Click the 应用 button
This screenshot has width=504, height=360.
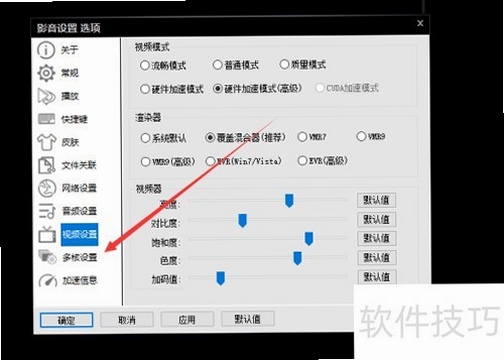[187, 319]
